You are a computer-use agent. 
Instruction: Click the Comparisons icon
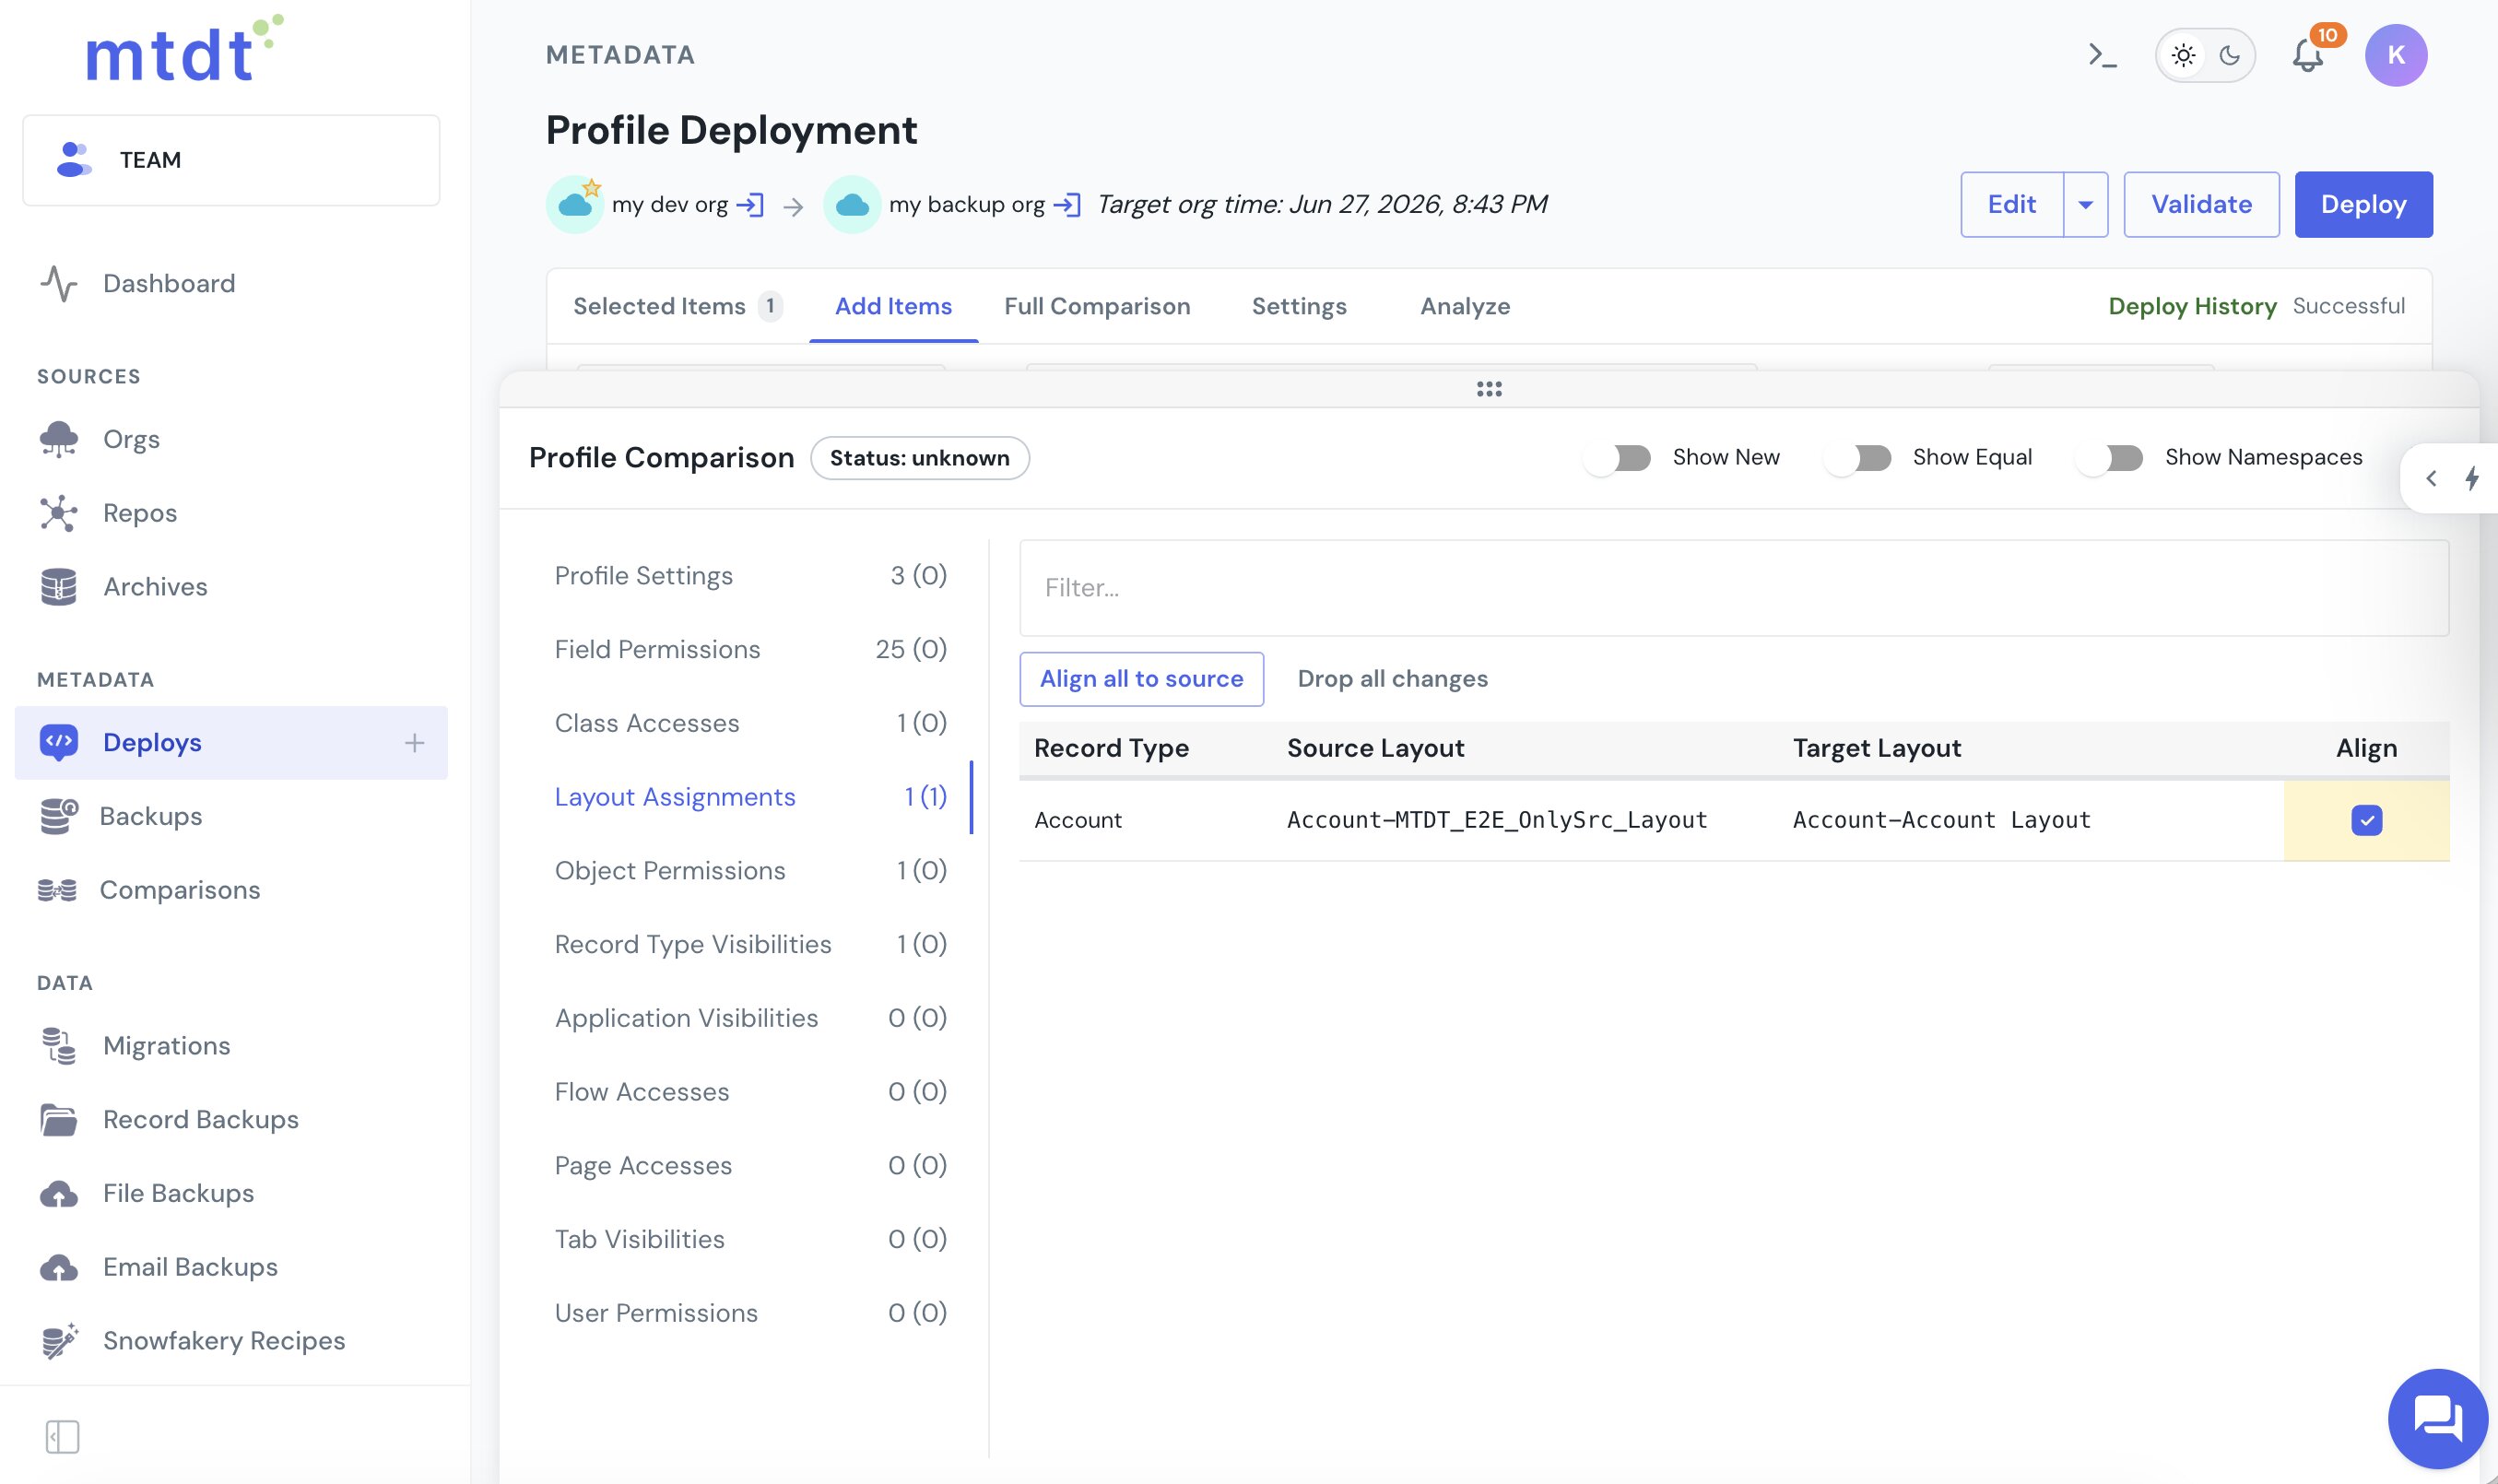(x=57, y=890)
